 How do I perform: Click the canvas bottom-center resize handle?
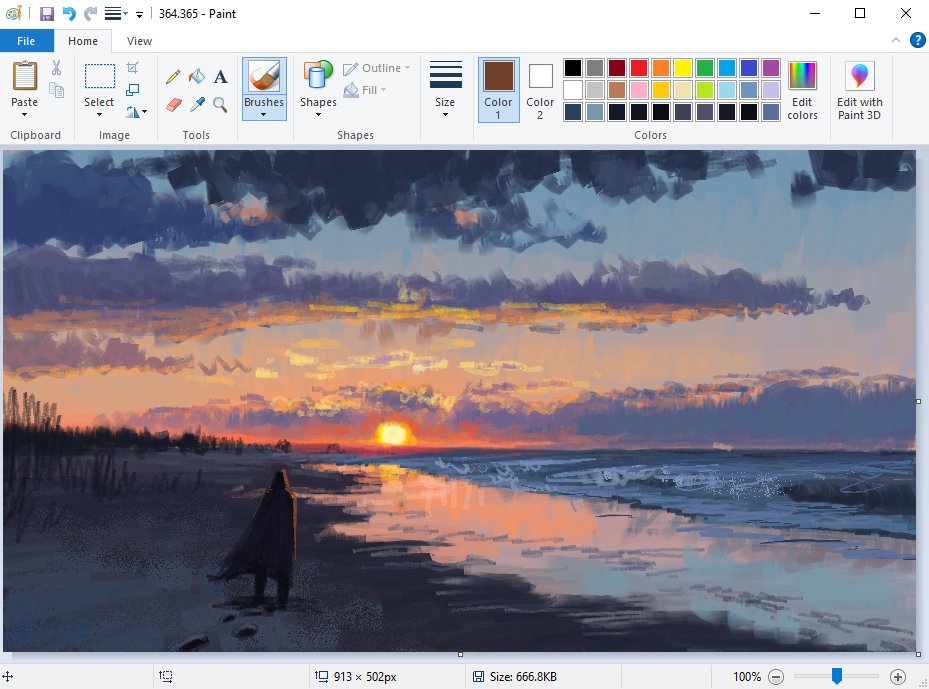(x=460, y=655)
